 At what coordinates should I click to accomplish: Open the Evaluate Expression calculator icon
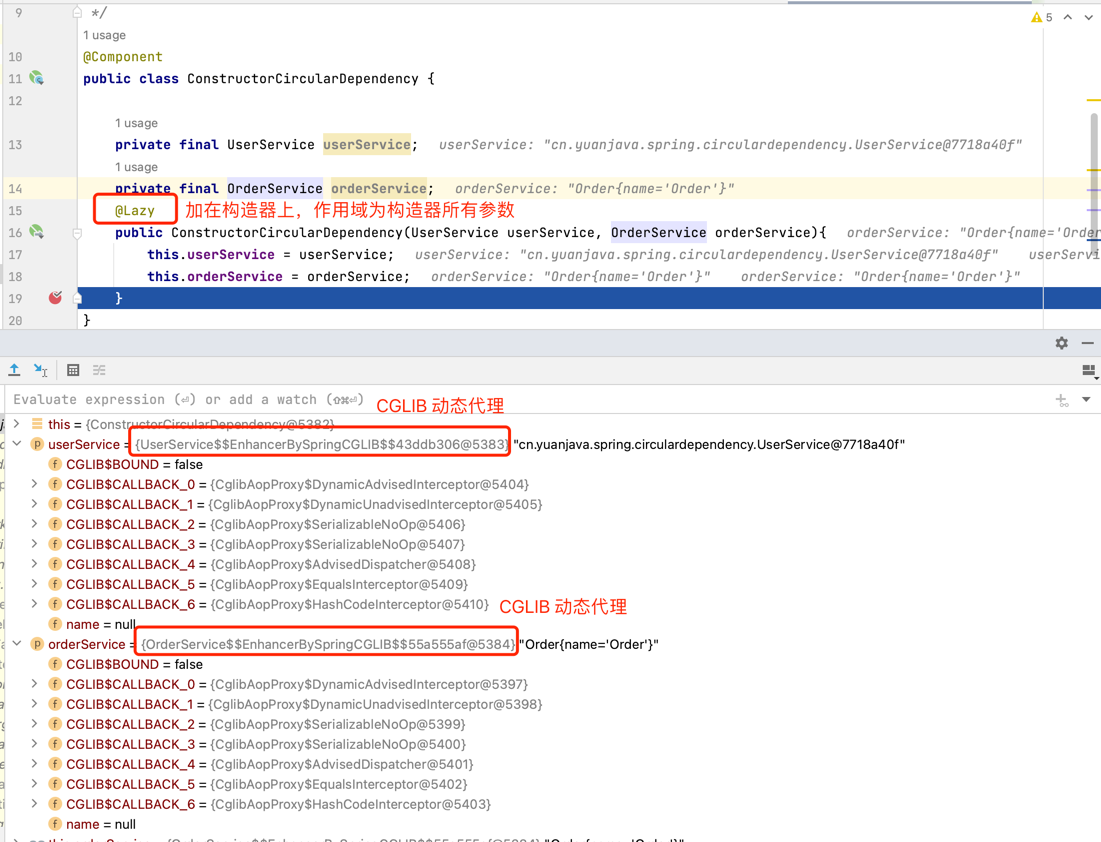(73, 370)
